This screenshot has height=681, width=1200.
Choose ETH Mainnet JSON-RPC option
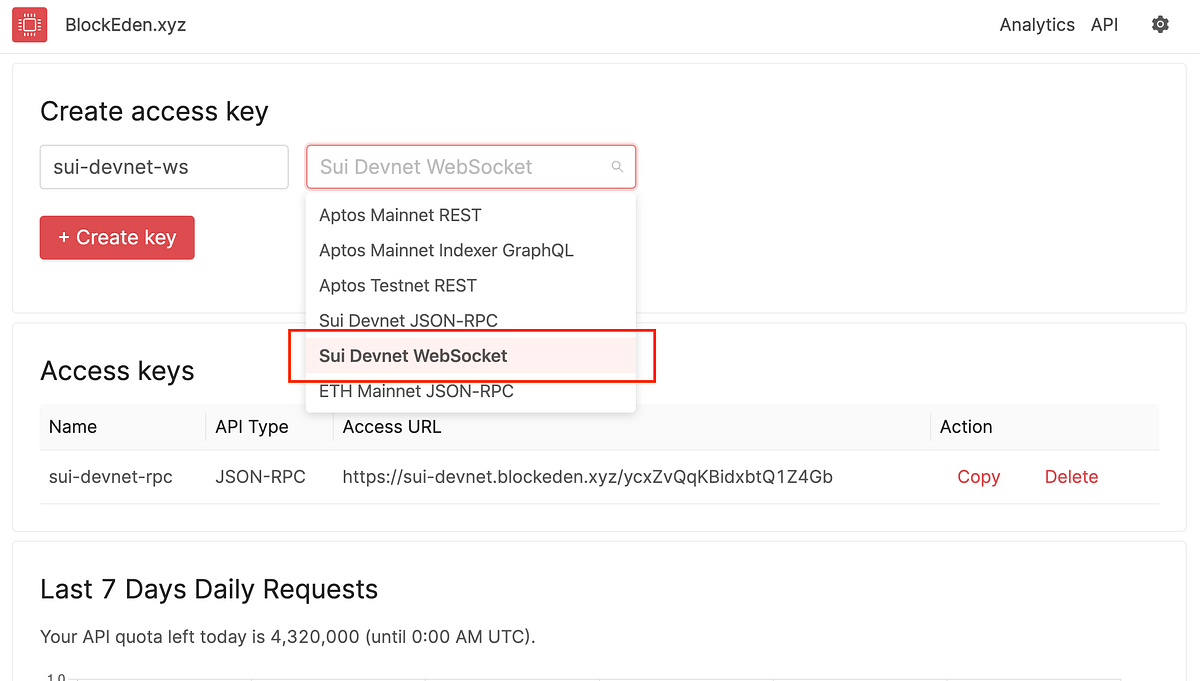(x=415, y=391)
